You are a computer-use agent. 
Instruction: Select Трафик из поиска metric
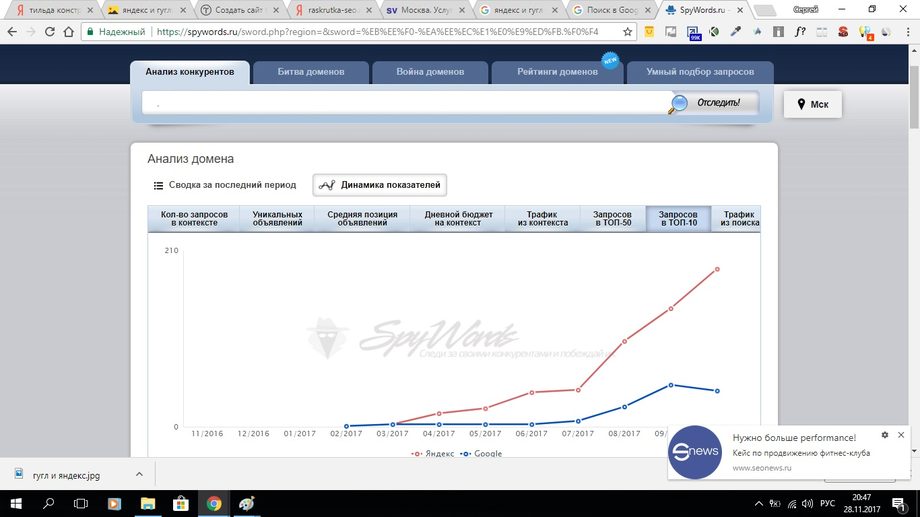pos(736,218)
